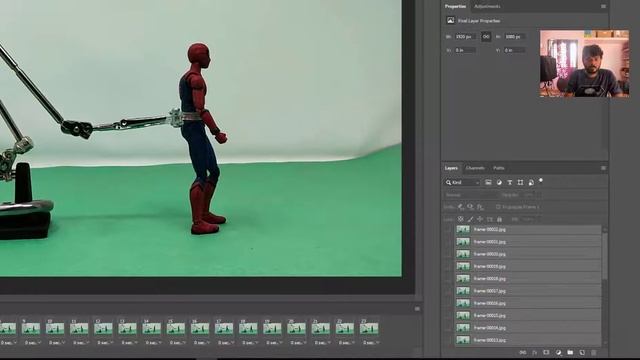Toggle visibility of frame-00019.jpg layer
Screen dimensions: 640x360
pos(449,267)
